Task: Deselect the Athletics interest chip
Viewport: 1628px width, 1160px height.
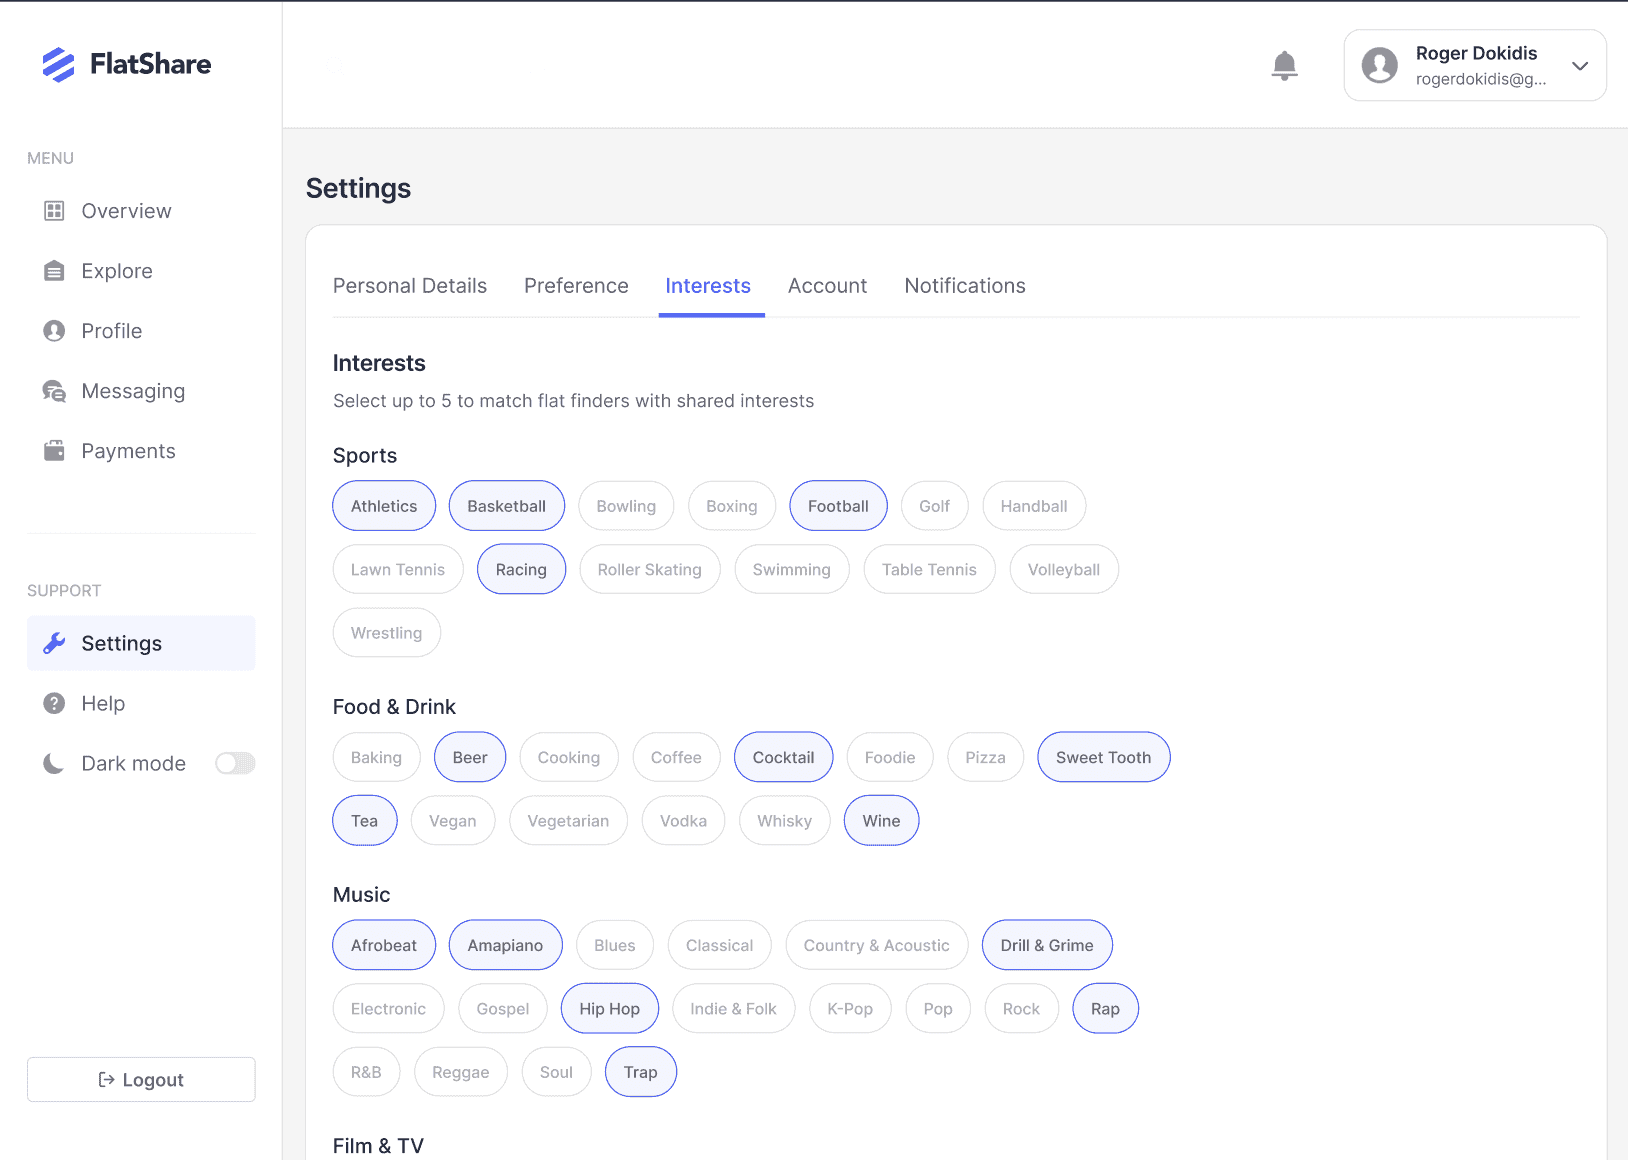Action: (384, 506)
